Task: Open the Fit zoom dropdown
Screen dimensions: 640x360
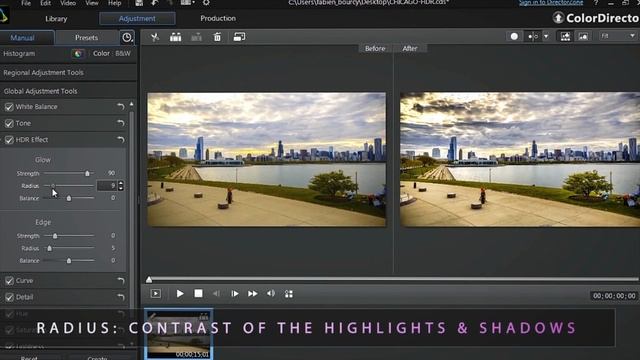Action: [x=618, y=36]
